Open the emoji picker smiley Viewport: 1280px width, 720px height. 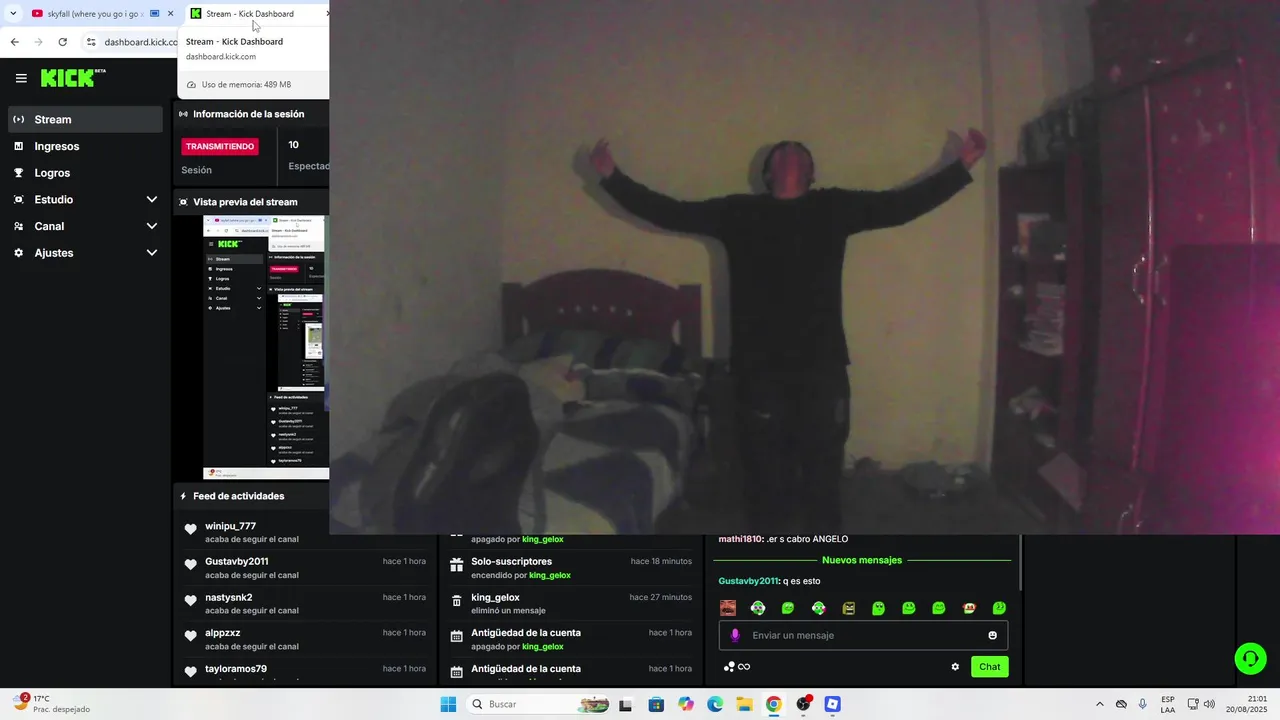coord(993,635)
